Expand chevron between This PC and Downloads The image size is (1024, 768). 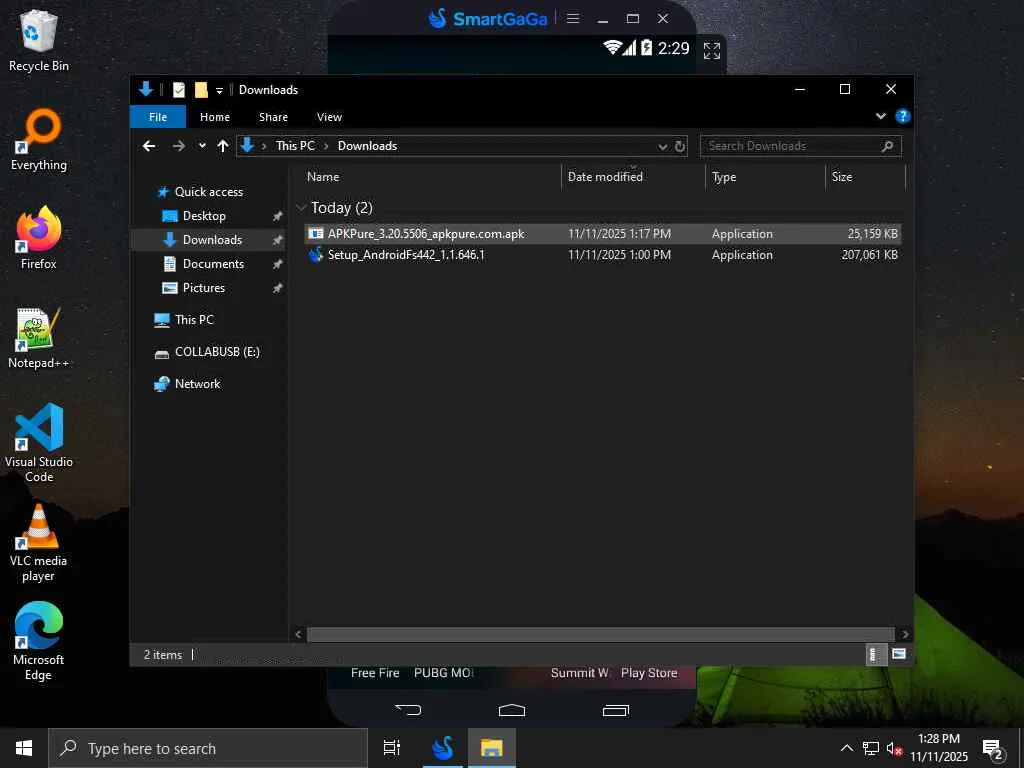coord(326,146)
